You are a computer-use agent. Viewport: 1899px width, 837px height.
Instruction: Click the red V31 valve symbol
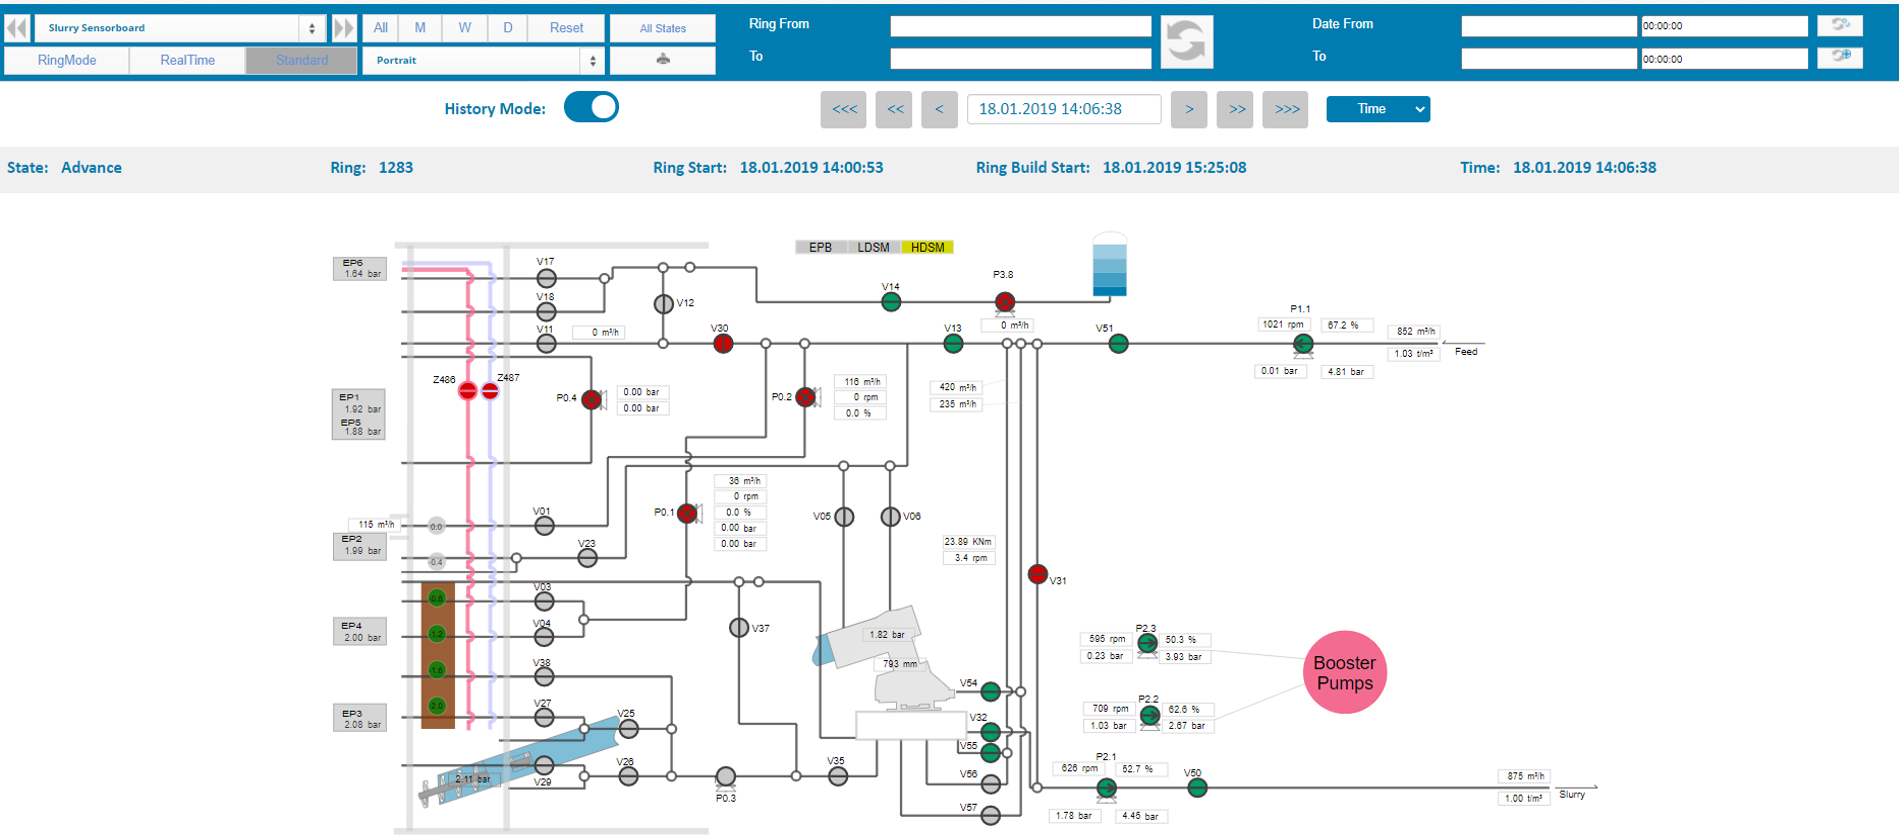pyautogui.click(x=1037, y=574)
